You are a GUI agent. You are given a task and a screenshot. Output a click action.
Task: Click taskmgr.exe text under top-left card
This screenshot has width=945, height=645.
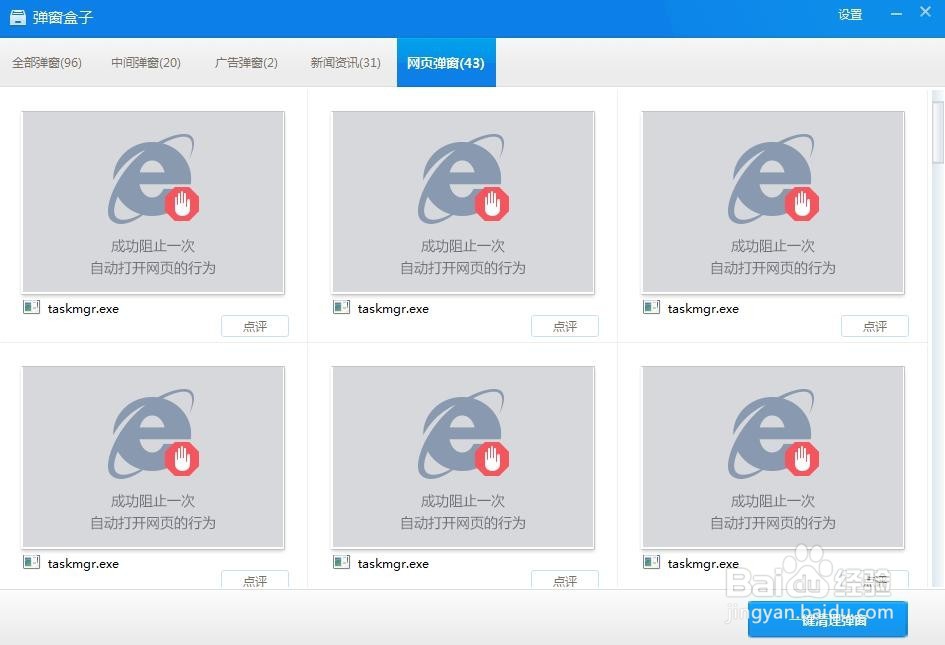click(x=83, y=309)
